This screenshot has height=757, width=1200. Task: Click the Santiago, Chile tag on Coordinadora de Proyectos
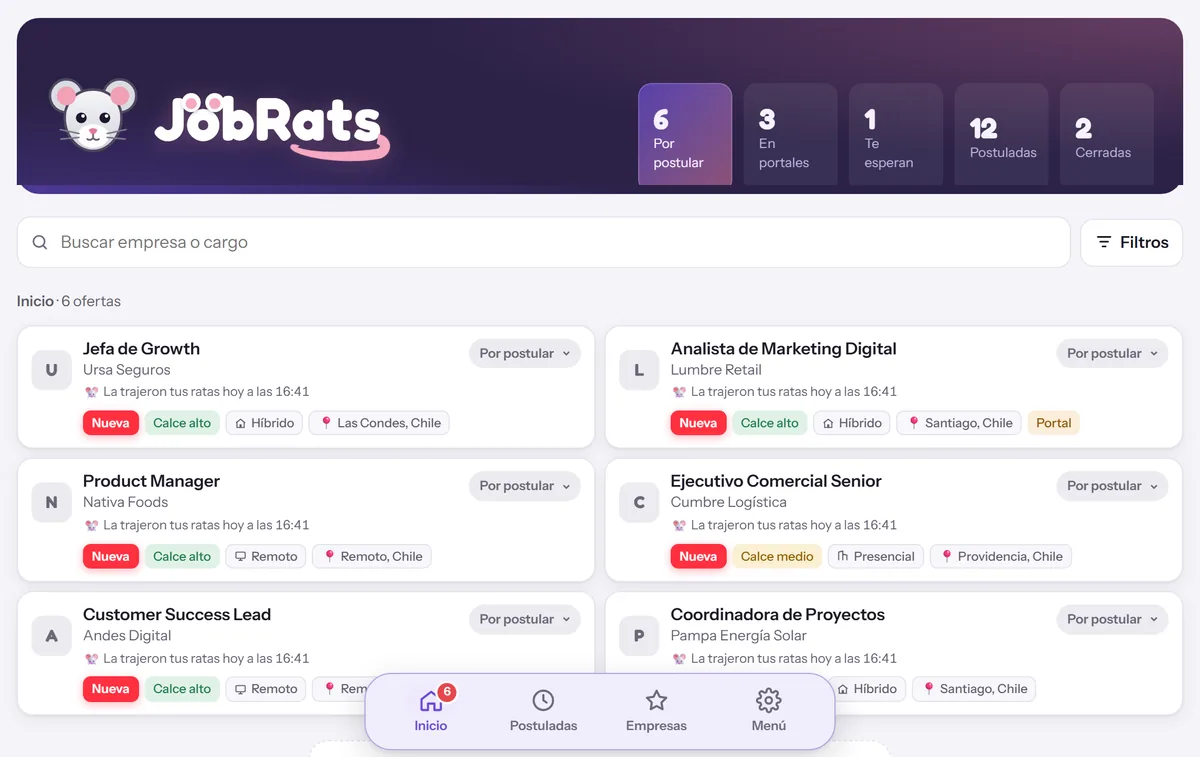coord(974,689)
